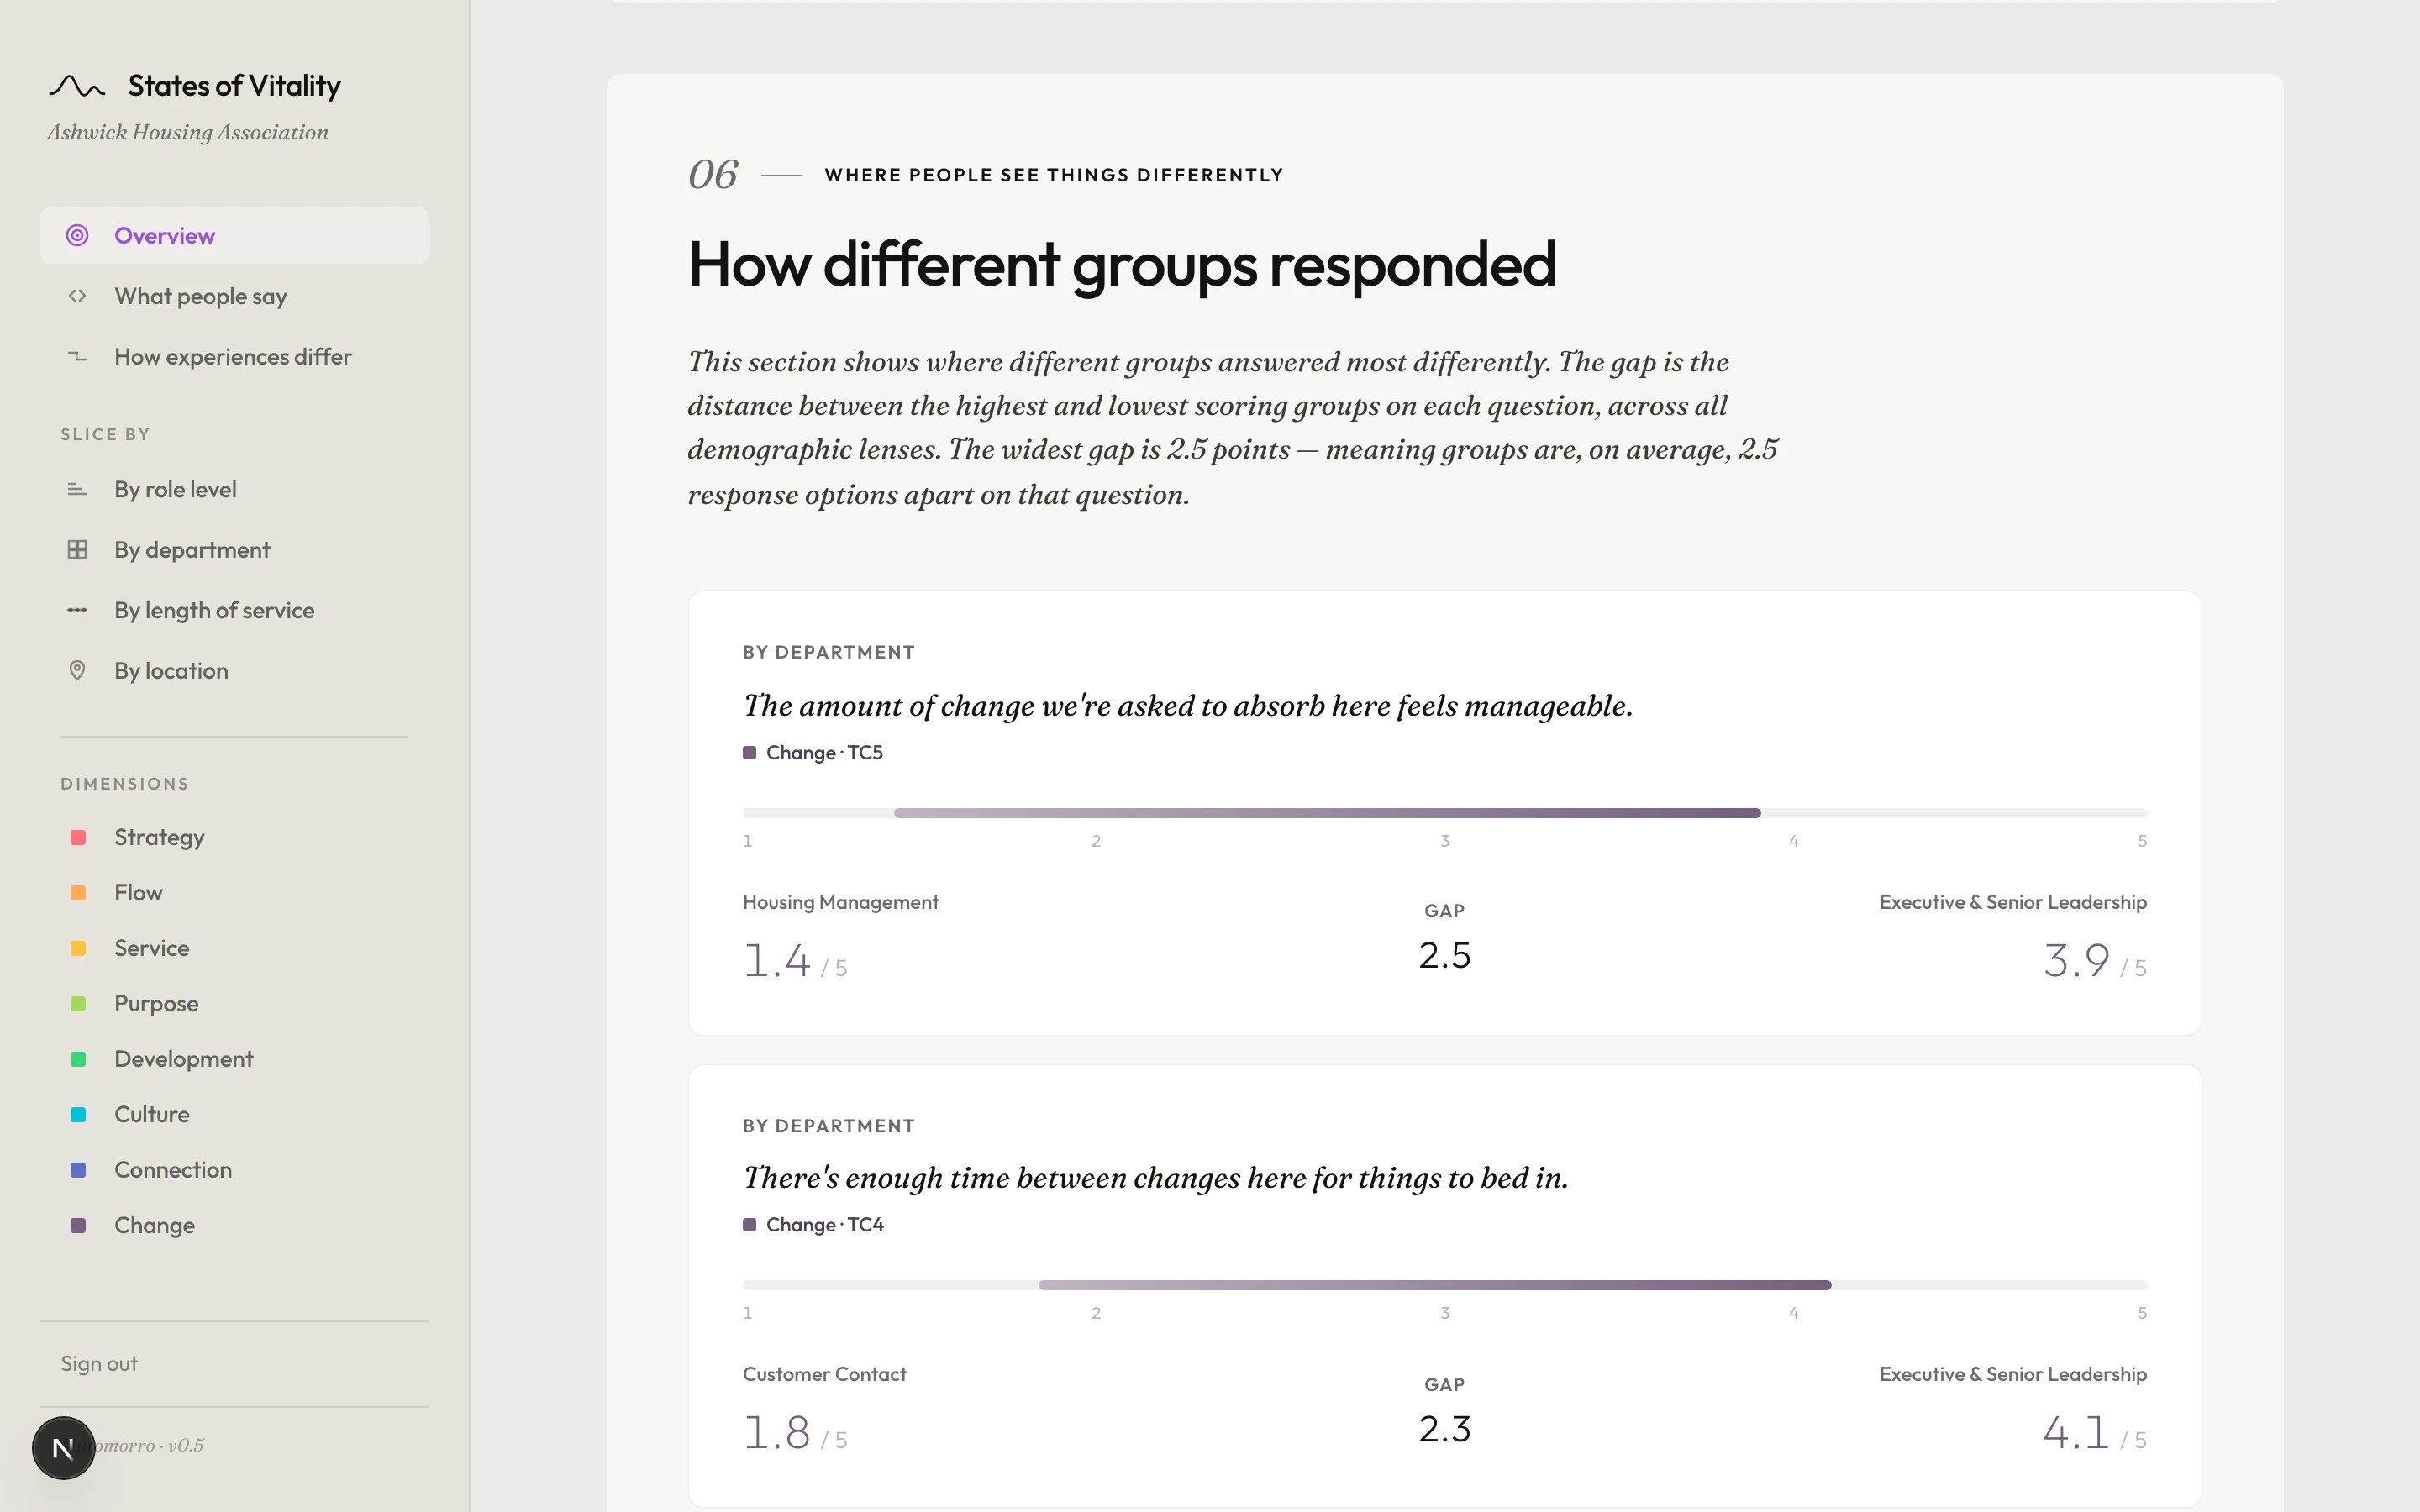Click the Overview target icon
The height and width of the screenshot is (1512, 2420).
(x=77, y=235)
